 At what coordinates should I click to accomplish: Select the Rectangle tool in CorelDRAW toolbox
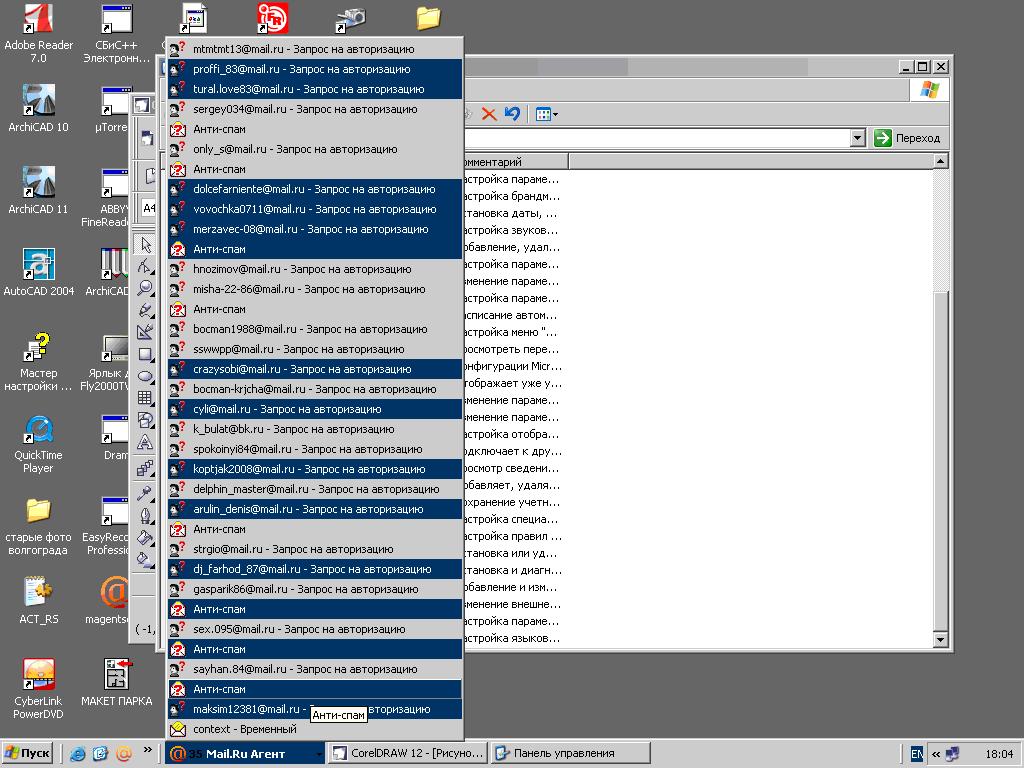(145, 355)
